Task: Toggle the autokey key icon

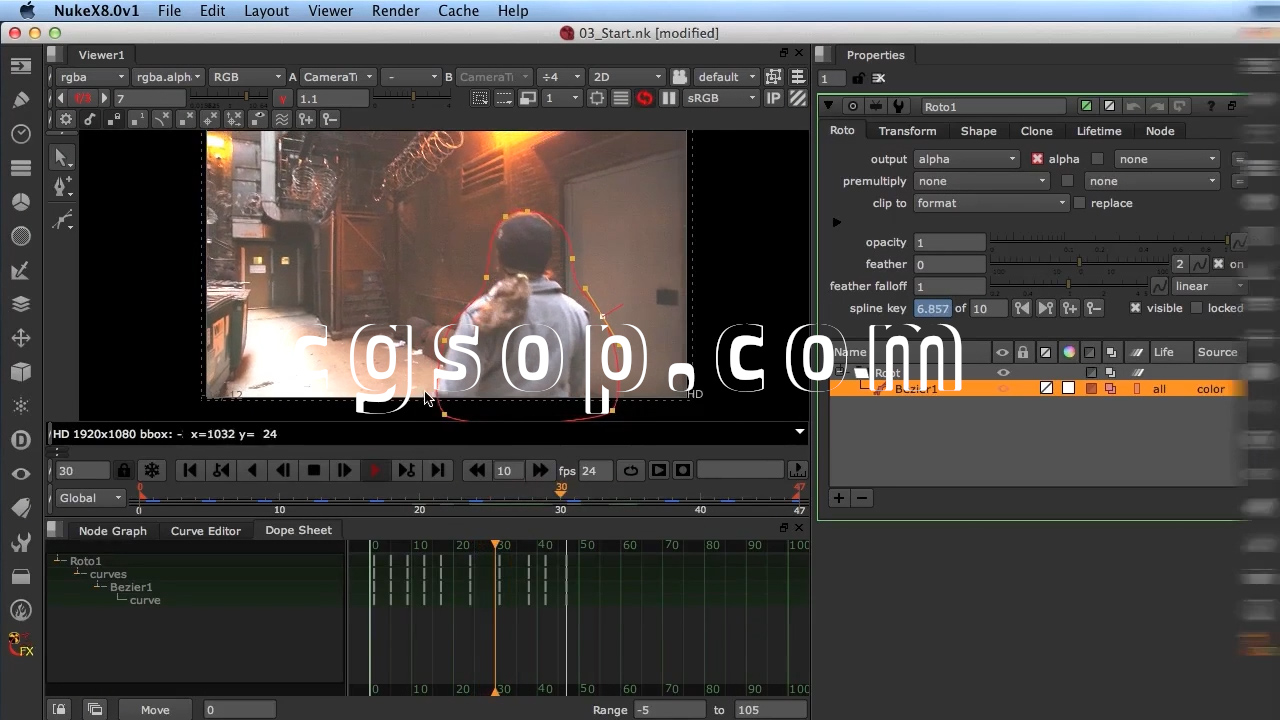Action: click(90, 119)
